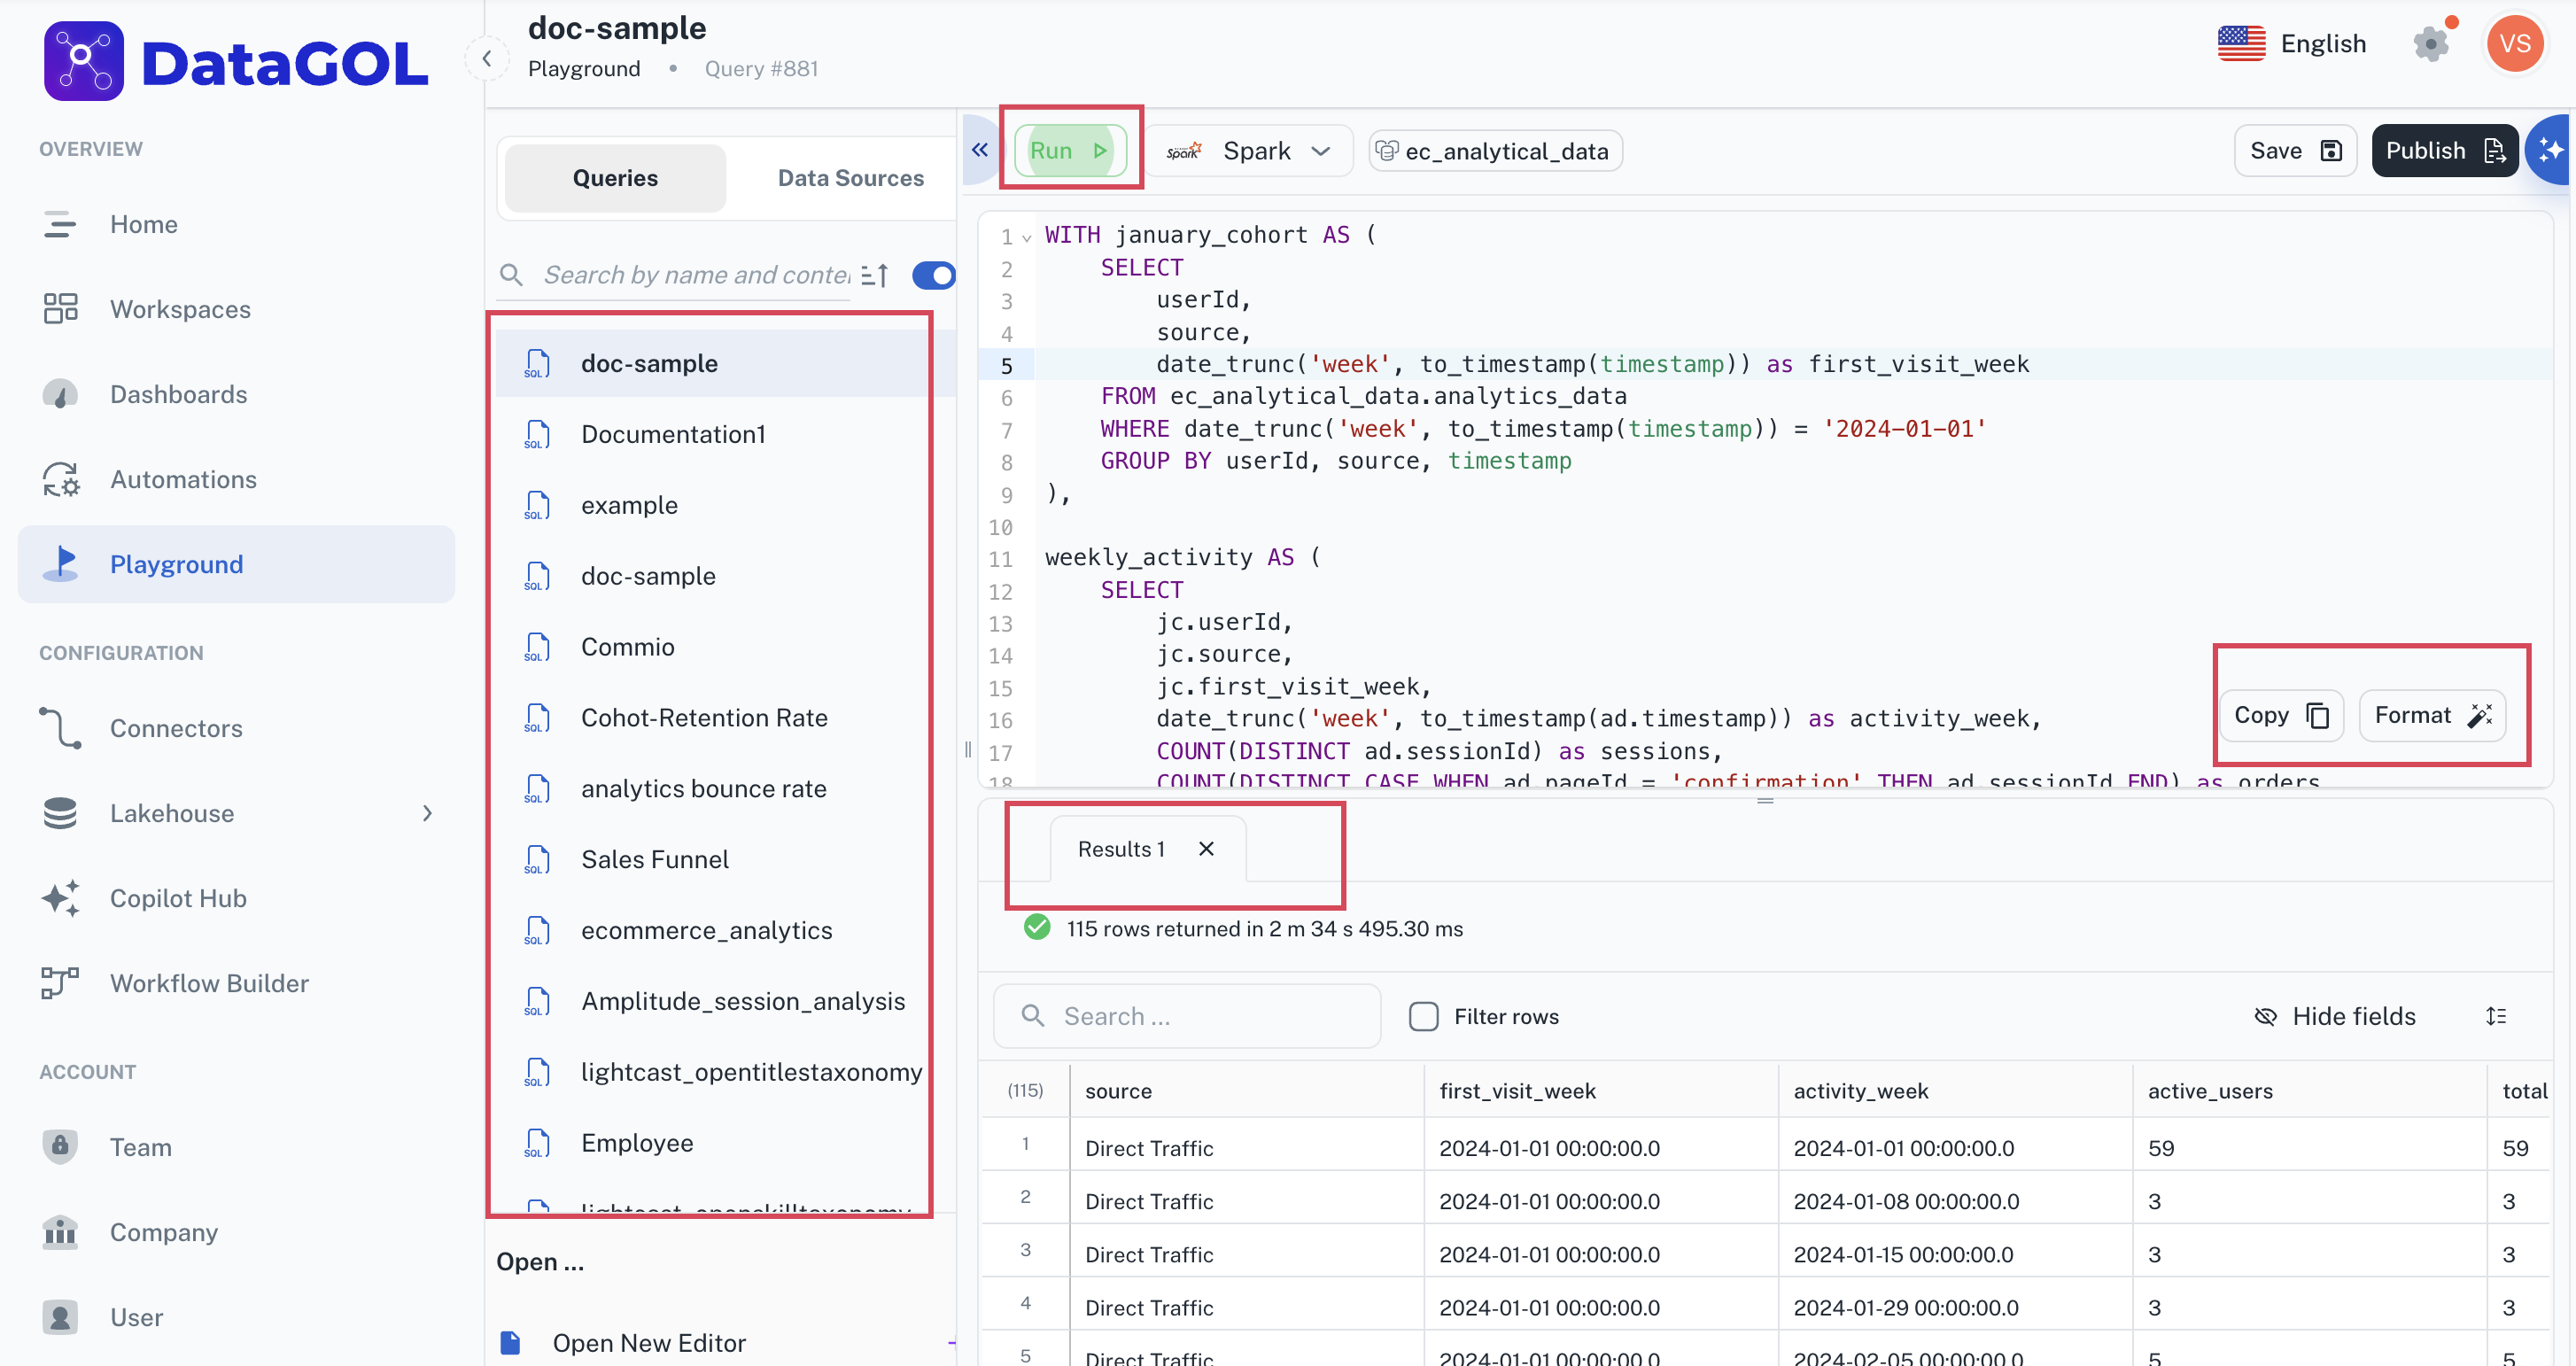This screenshot has width=2576, height=1366.
Task: Open the Home page
Action: [x=143, y=224]
